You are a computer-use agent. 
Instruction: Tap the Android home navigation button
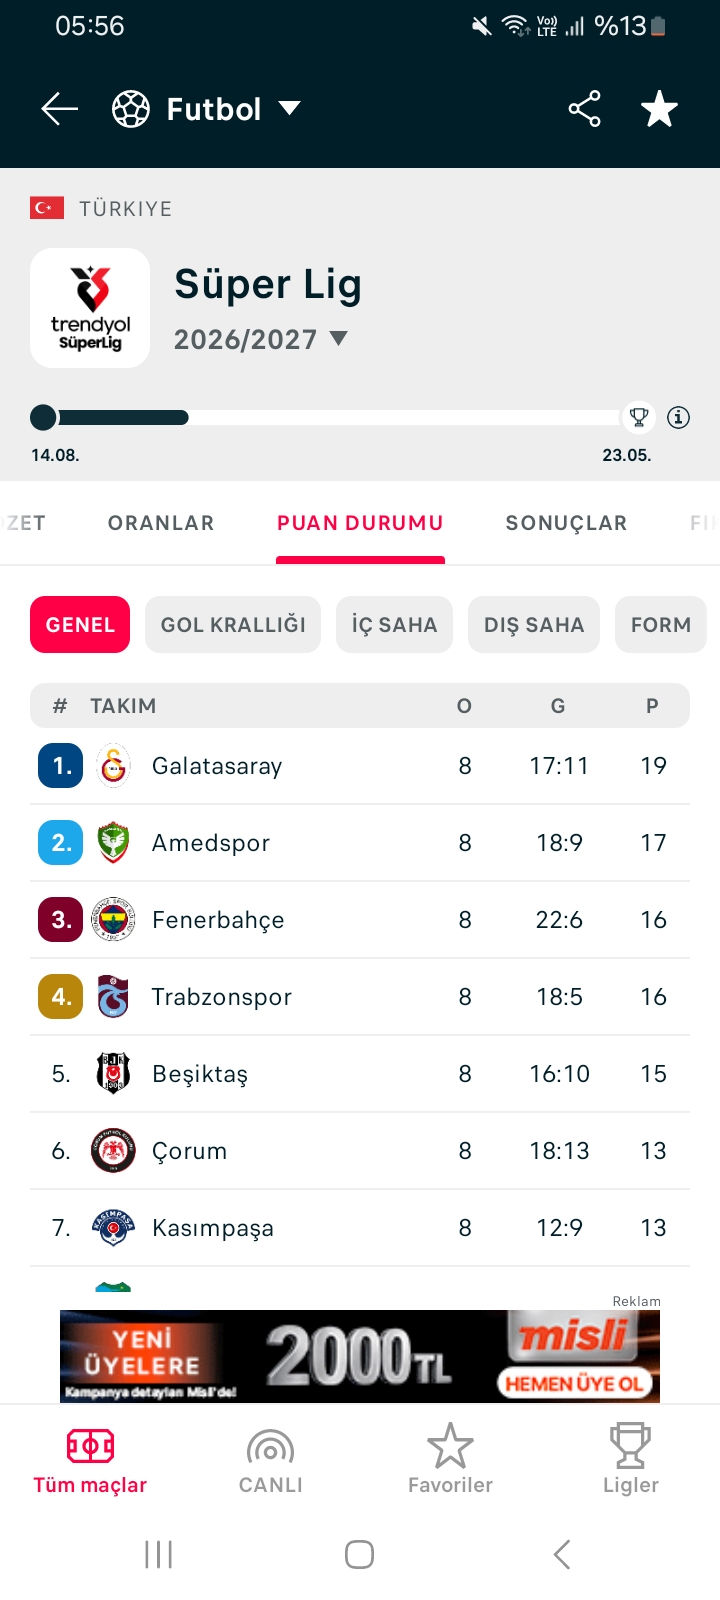click(359, 1554)
